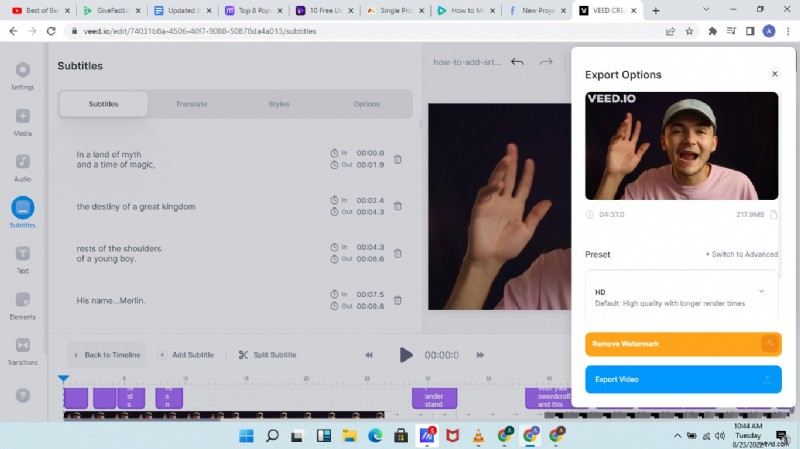This screenshot has width=800, height=449.
Task: Click trash icon for 'destiny of a great kingdom'
Action: click(397, 206)
